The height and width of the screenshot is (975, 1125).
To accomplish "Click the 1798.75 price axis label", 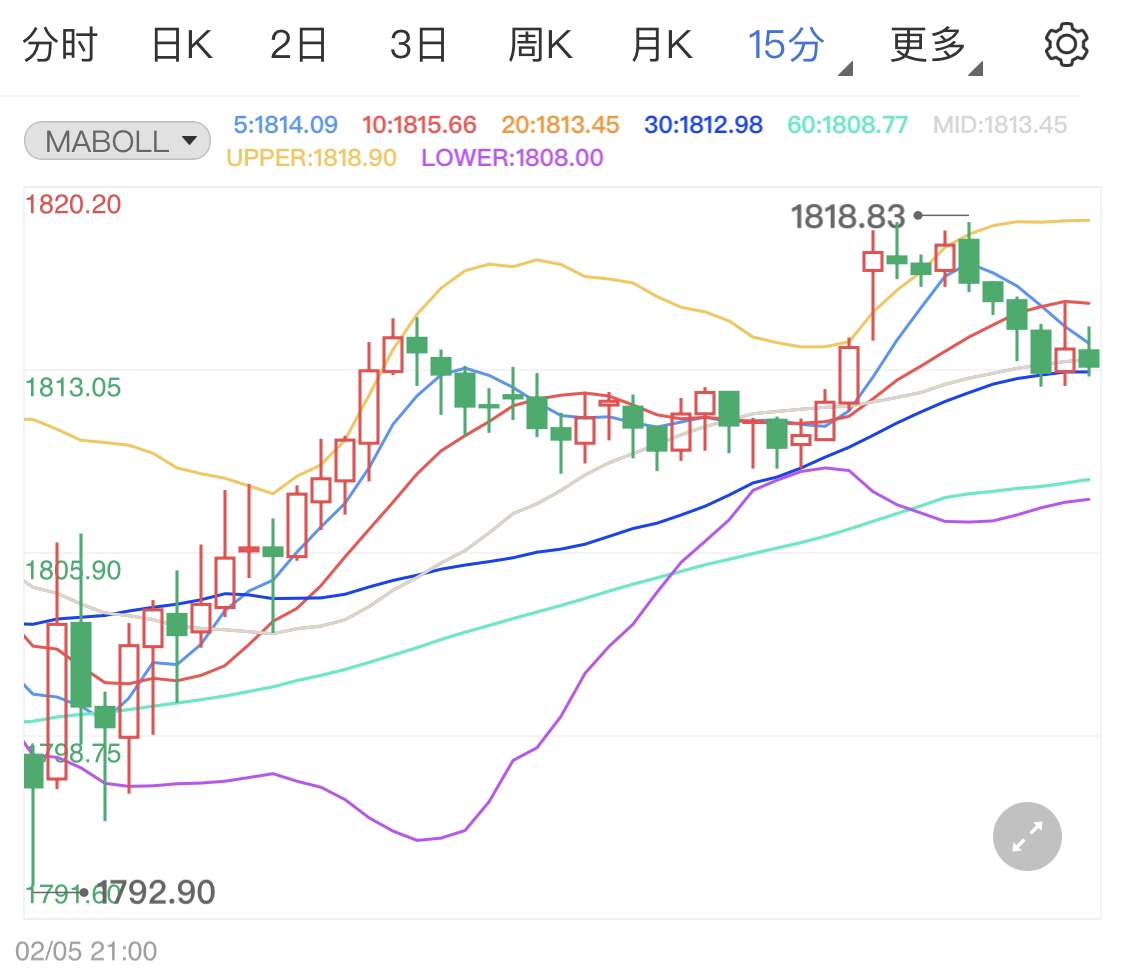I will tap(73, 753).
